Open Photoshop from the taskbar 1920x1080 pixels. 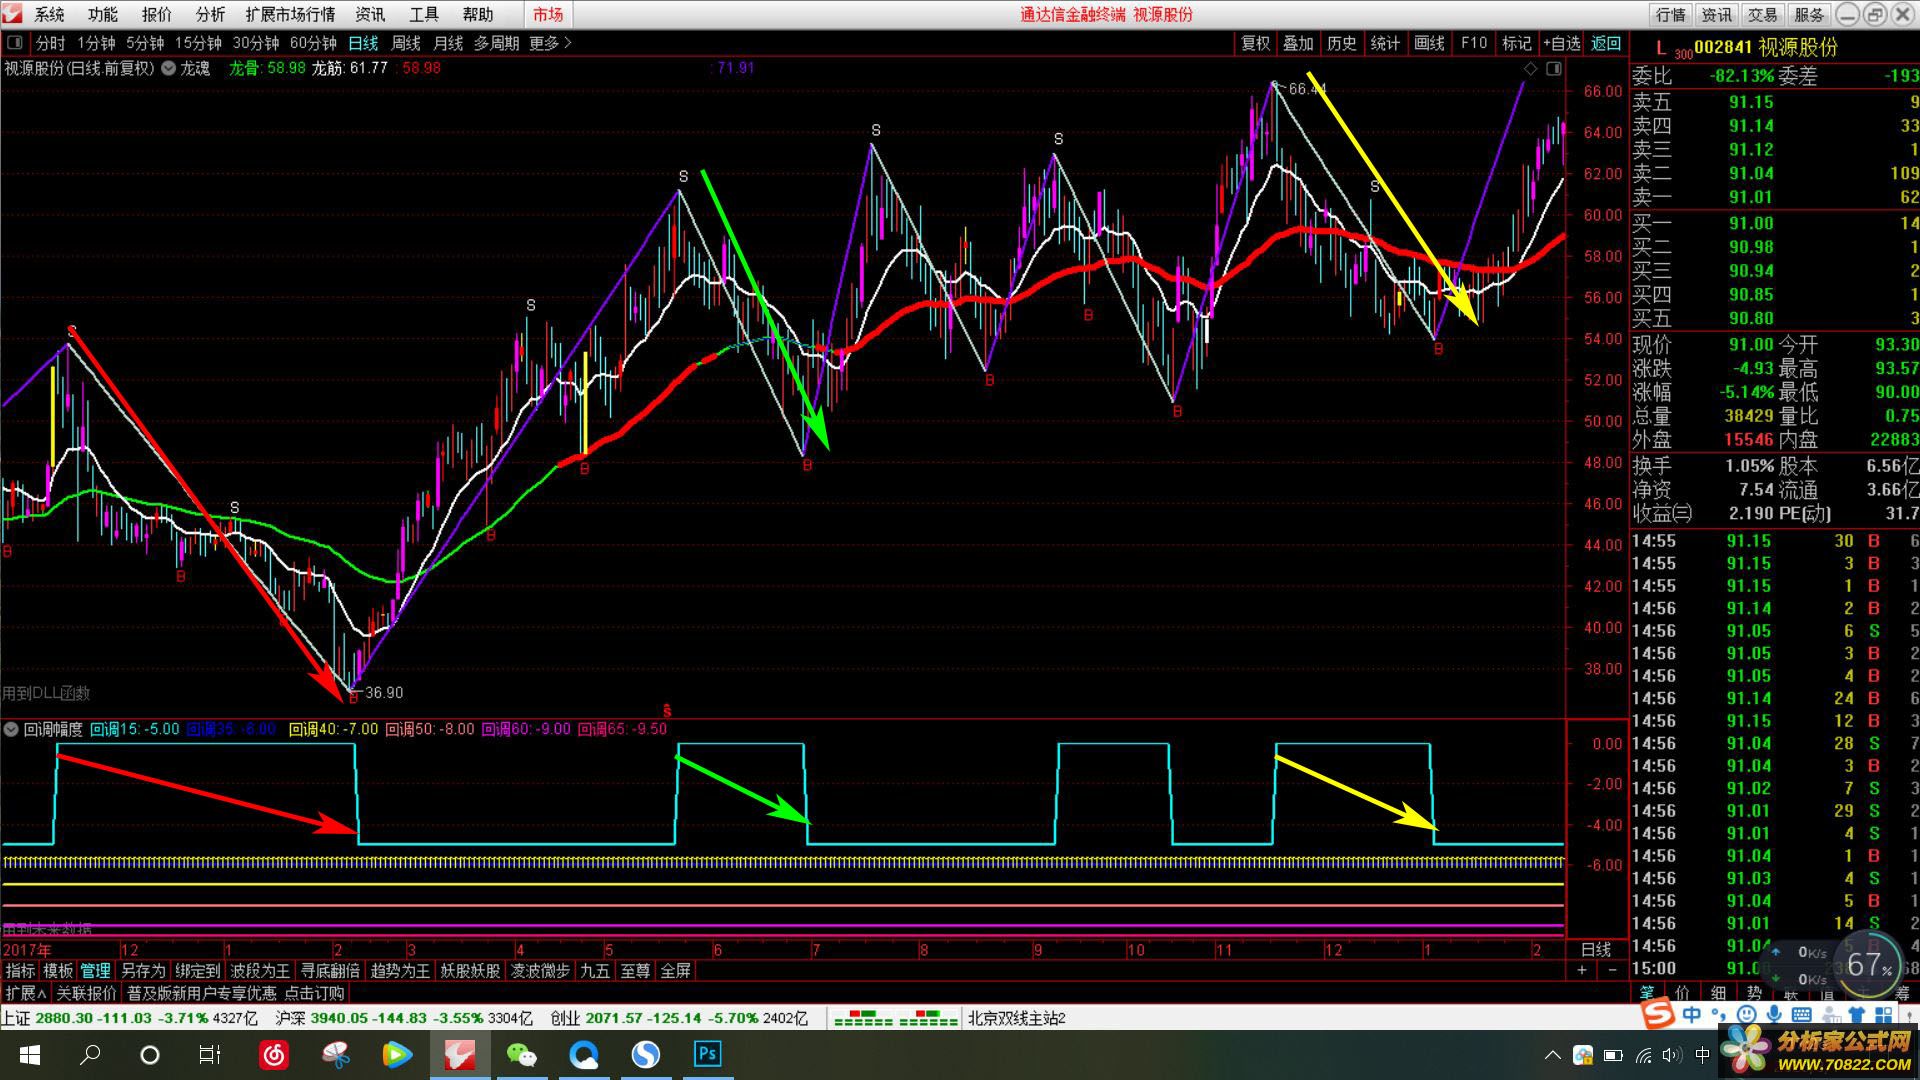tap(707, 1054)
